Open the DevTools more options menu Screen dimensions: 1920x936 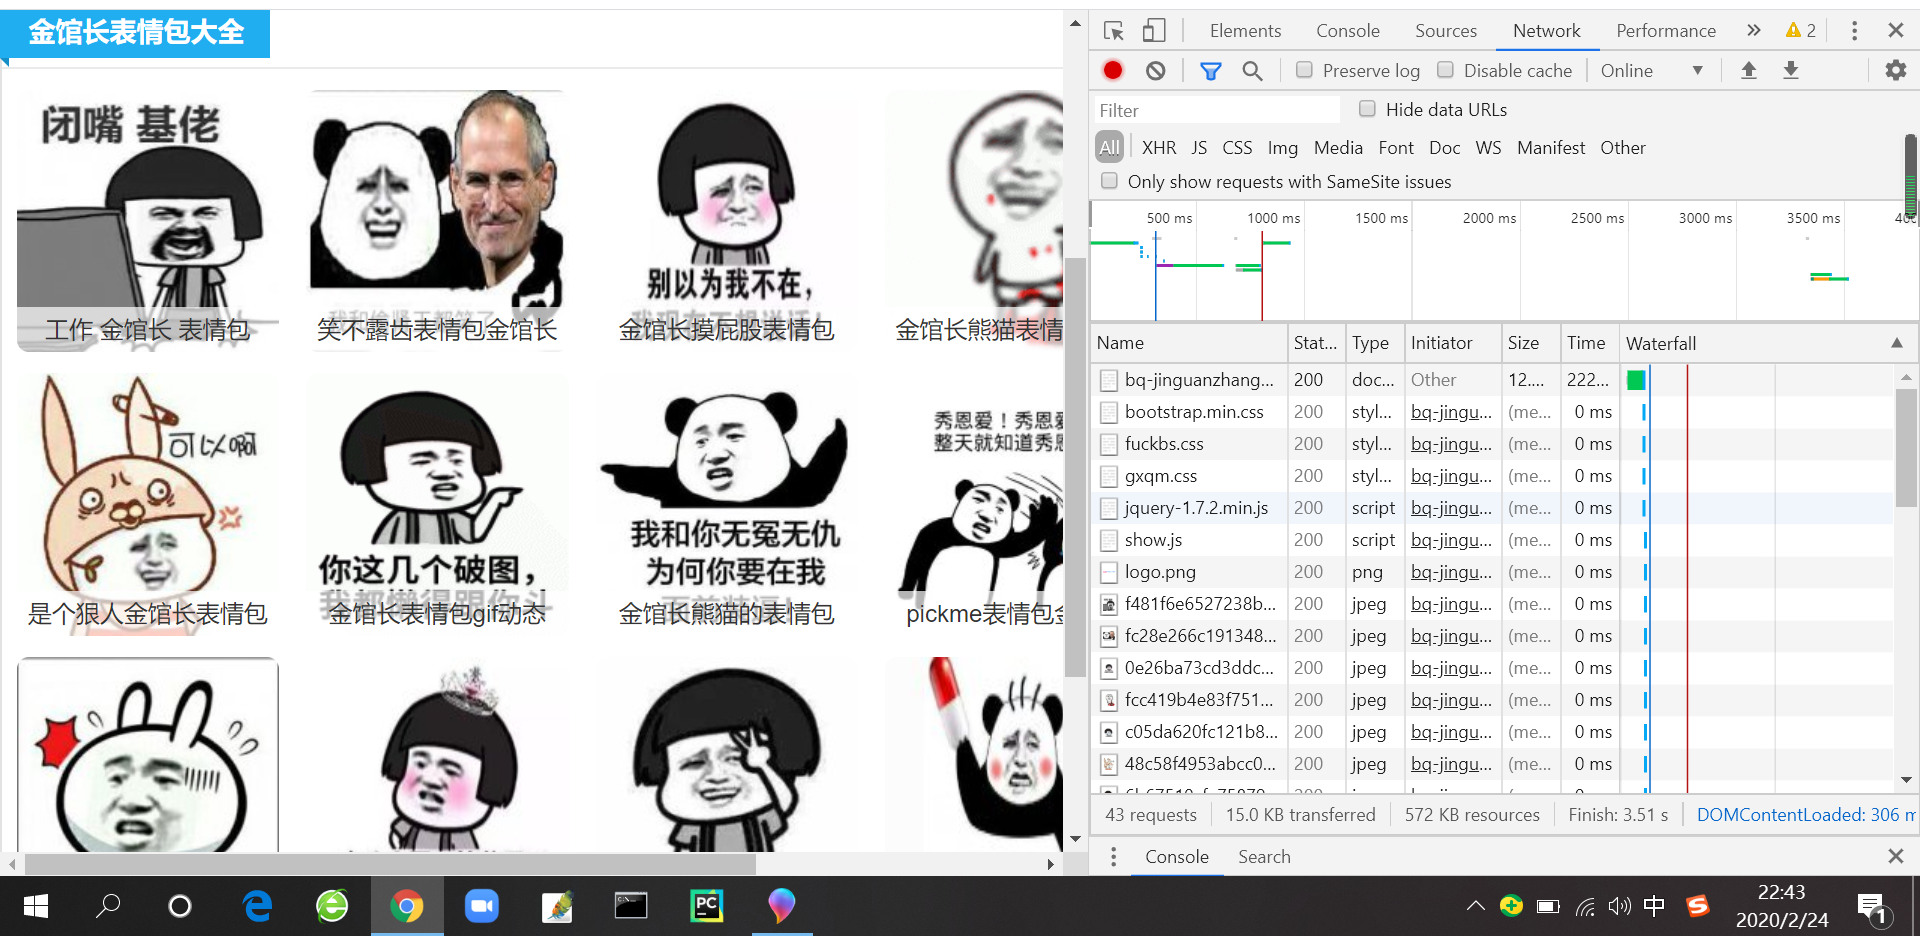pyautogui.click(x=1855, y=31)
